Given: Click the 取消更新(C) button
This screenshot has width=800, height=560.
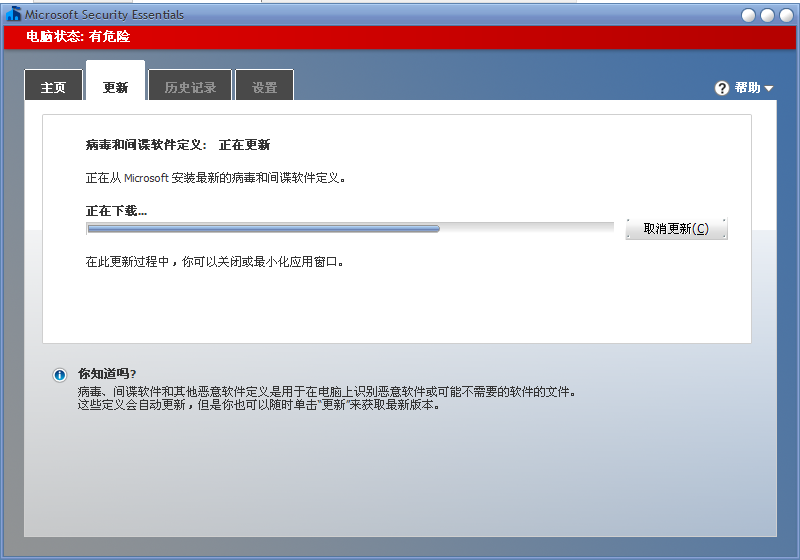Looking at the screenshot, I should 677,228.
